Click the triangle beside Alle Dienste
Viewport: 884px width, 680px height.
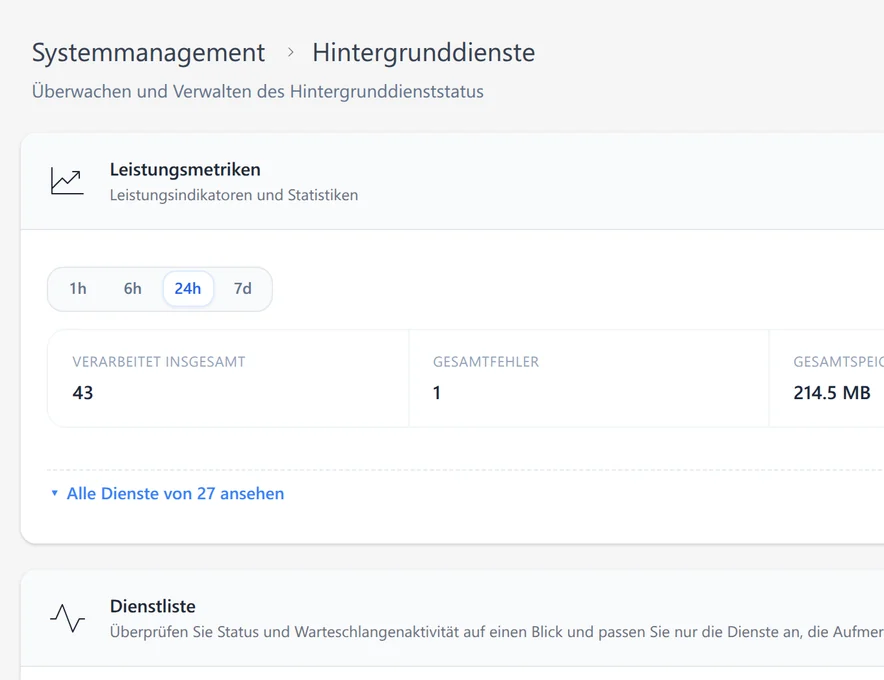pos(55,493)
